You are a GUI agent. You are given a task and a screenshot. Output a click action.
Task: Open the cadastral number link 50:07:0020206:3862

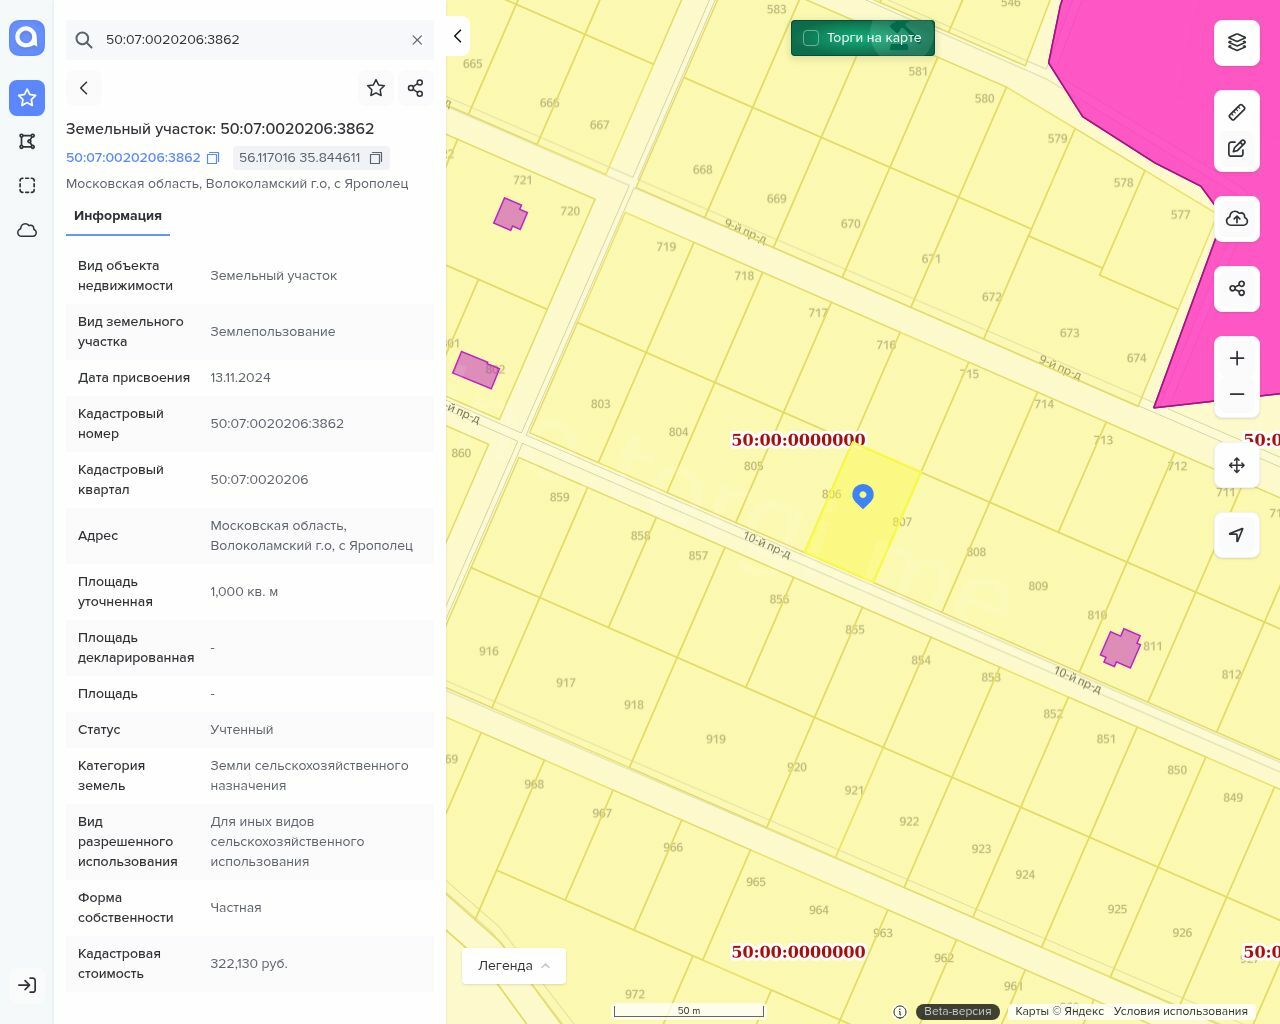(133, 158)
